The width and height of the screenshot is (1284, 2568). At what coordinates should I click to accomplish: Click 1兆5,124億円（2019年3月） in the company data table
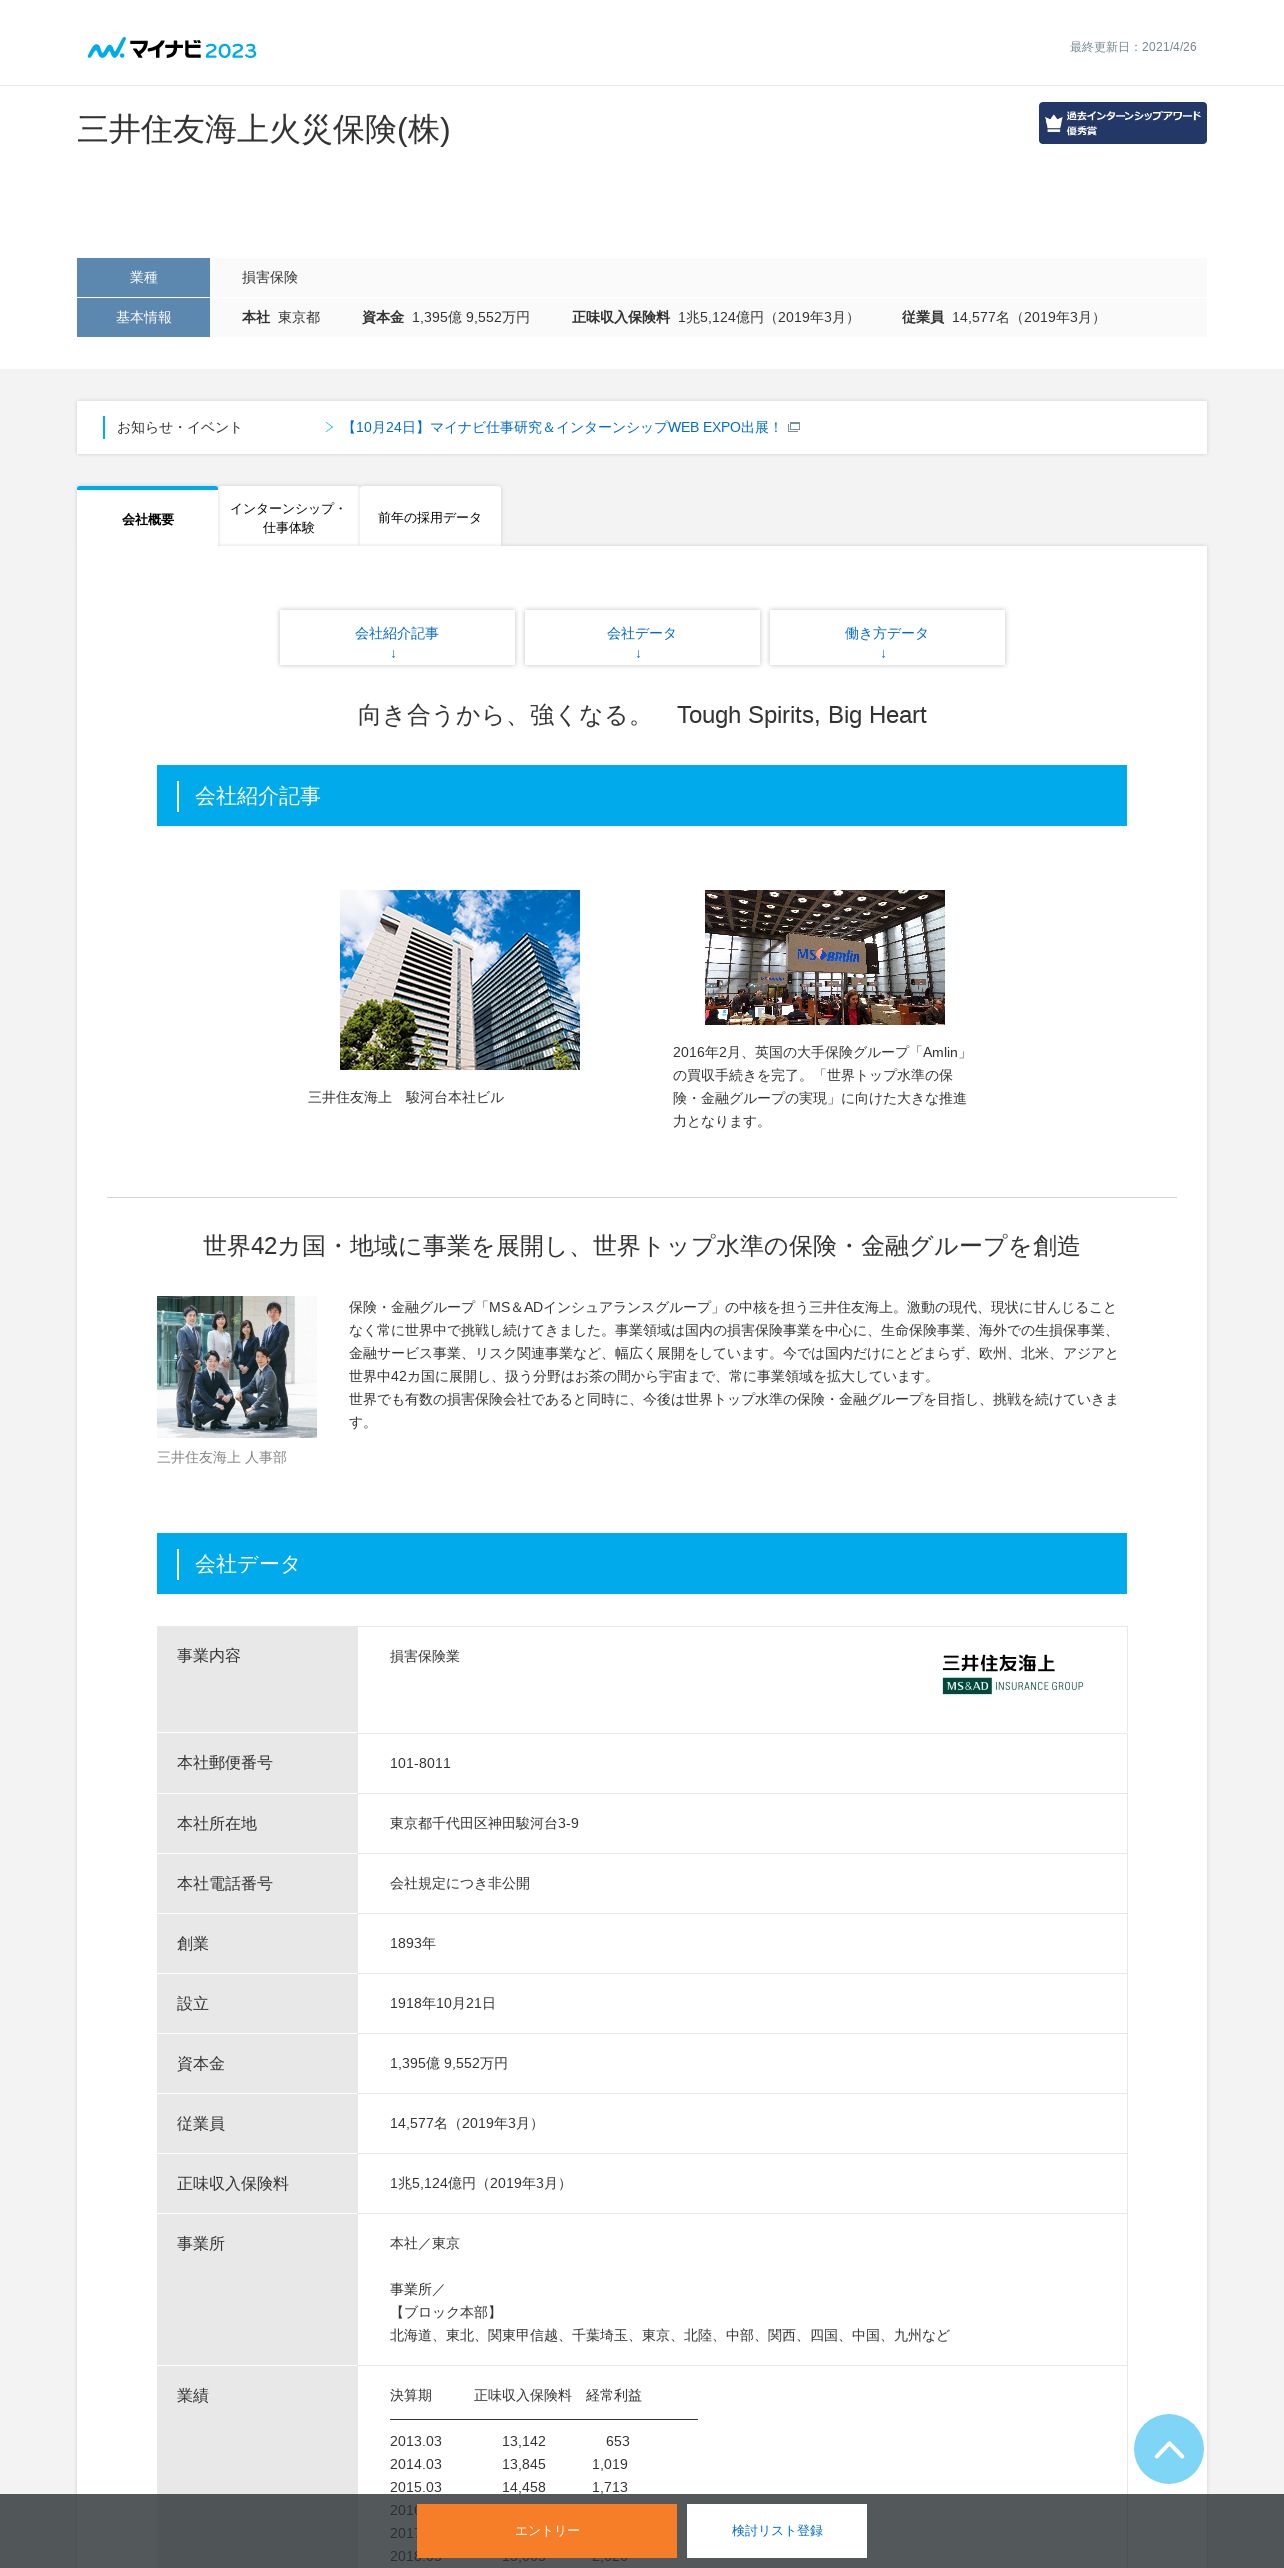click(481, 2183)
